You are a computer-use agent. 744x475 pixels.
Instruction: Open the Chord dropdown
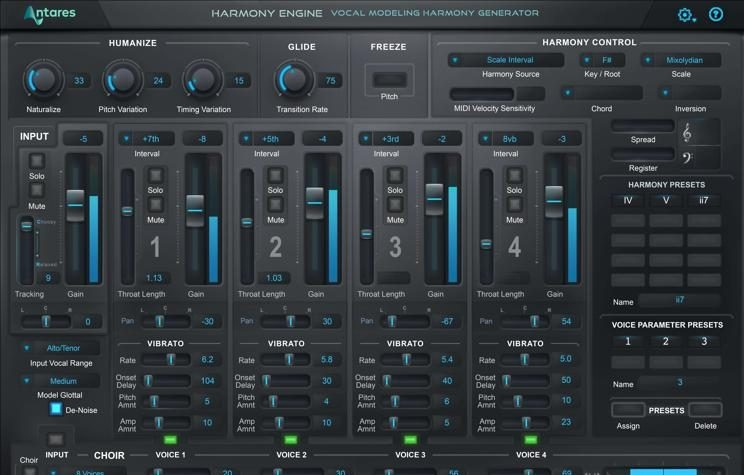pyautogui.click(x=602, y=93)
